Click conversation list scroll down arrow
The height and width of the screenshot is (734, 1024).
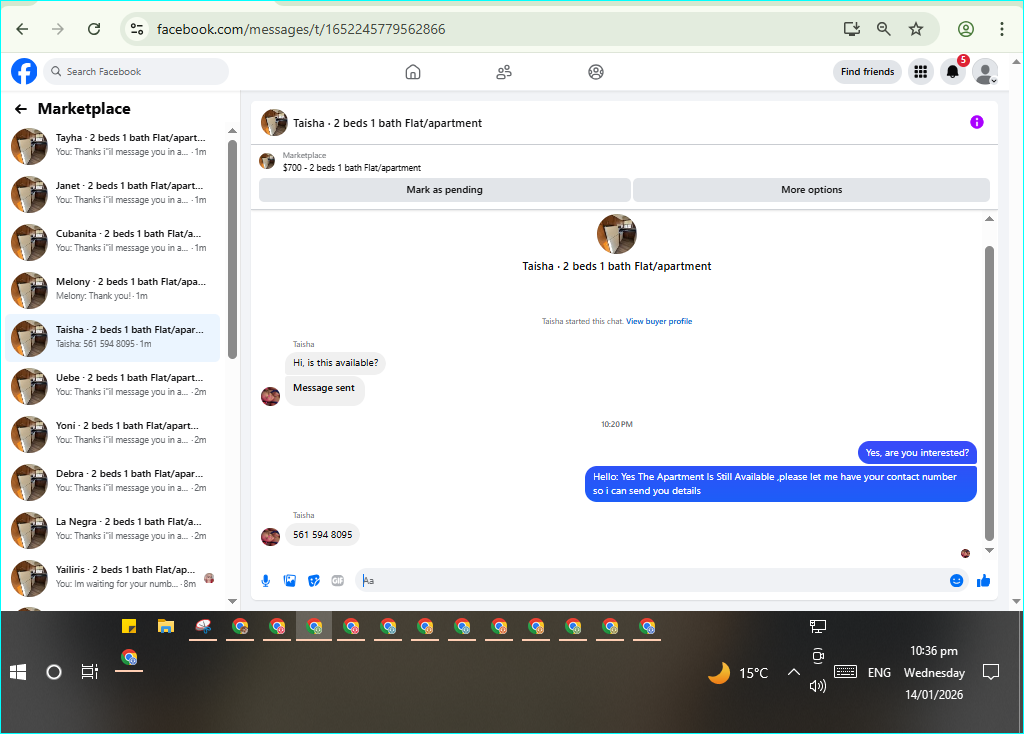[x=232, y=601]
